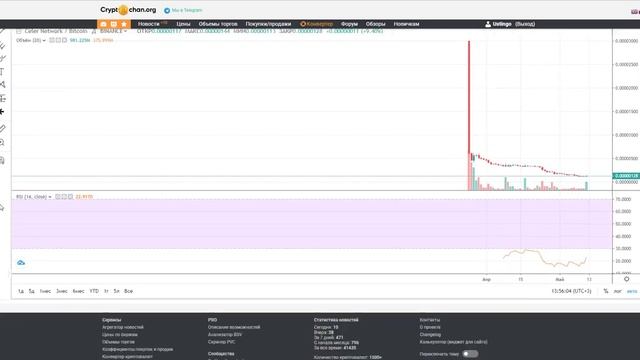This screenshot has width=640, height=360.
Task: Click the Celer Network / Bitcoin symbol name
Action: [56, 31]
